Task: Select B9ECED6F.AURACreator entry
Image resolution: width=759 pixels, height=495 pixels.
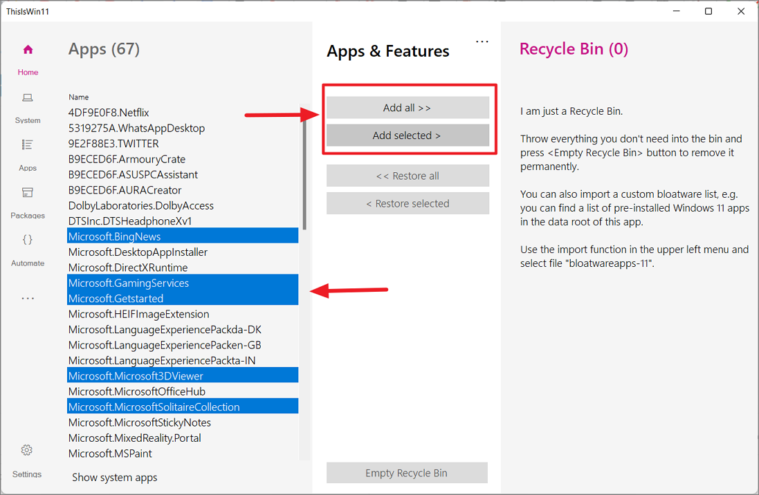Action: [182, 190]
